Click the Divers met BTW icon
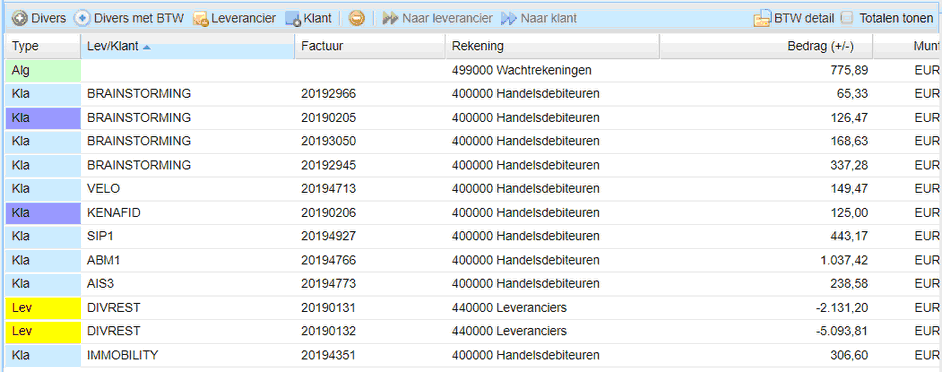942x372 pixels. click(x=82, y=19)
